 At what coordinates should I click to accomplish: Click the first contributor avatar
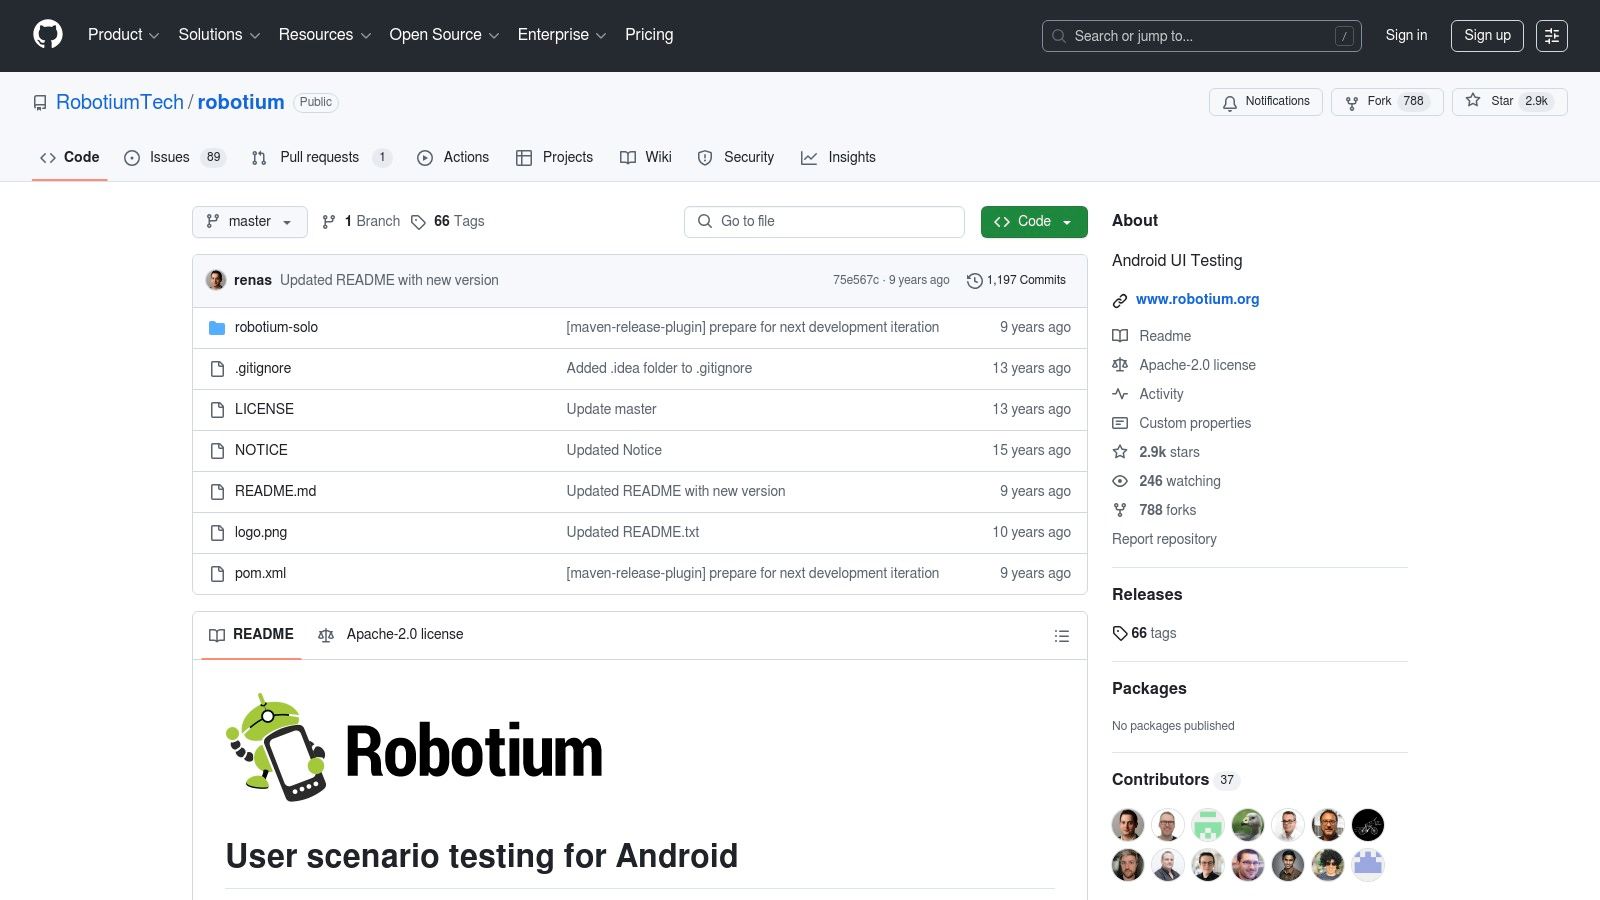click(x=1128, y=826)
